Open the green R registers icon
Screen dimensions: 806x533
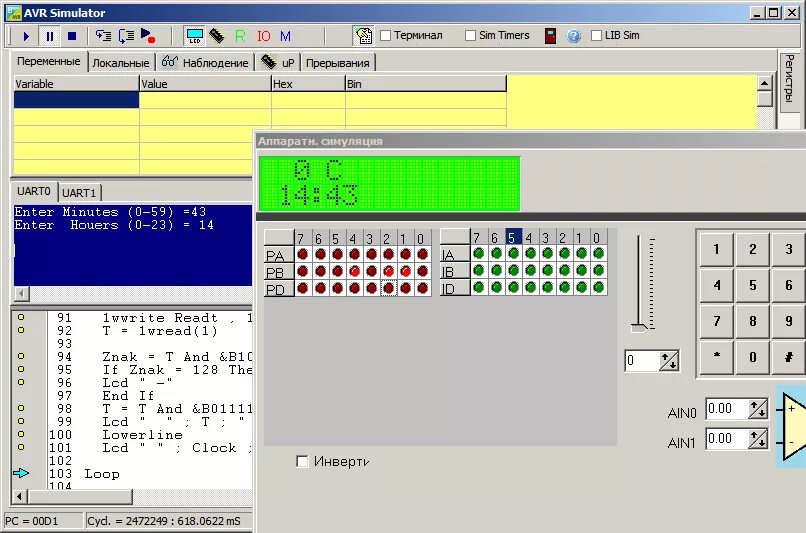(x=240, y=35)
